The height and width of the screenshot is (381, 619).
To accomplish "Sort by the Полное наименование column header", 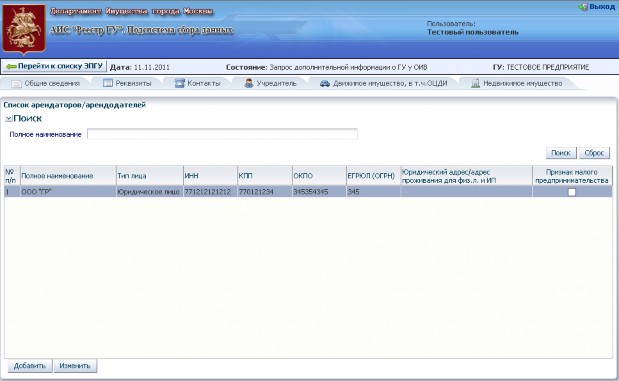I will click(68, 176).
